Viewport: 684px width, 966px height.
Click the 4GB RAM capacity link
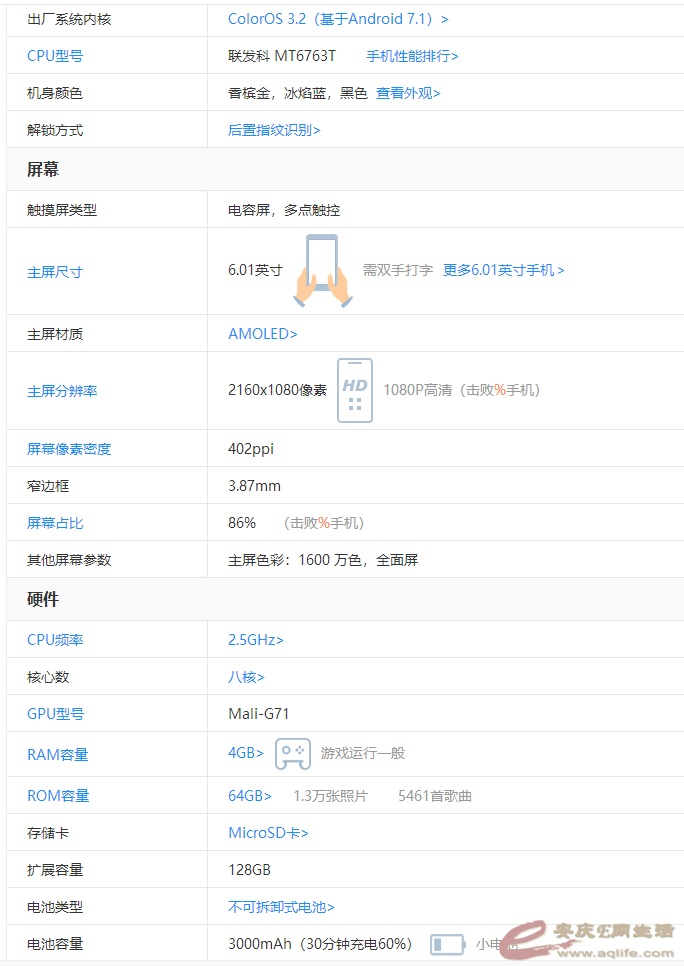(246, 753)
